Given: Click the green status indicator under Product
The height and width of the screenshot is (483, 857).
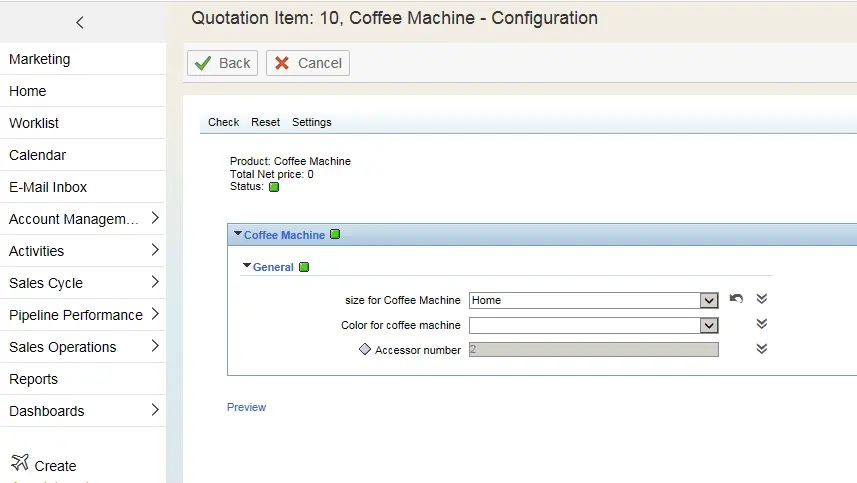Looking at the screenshot, I should click(x=274, y=187).
